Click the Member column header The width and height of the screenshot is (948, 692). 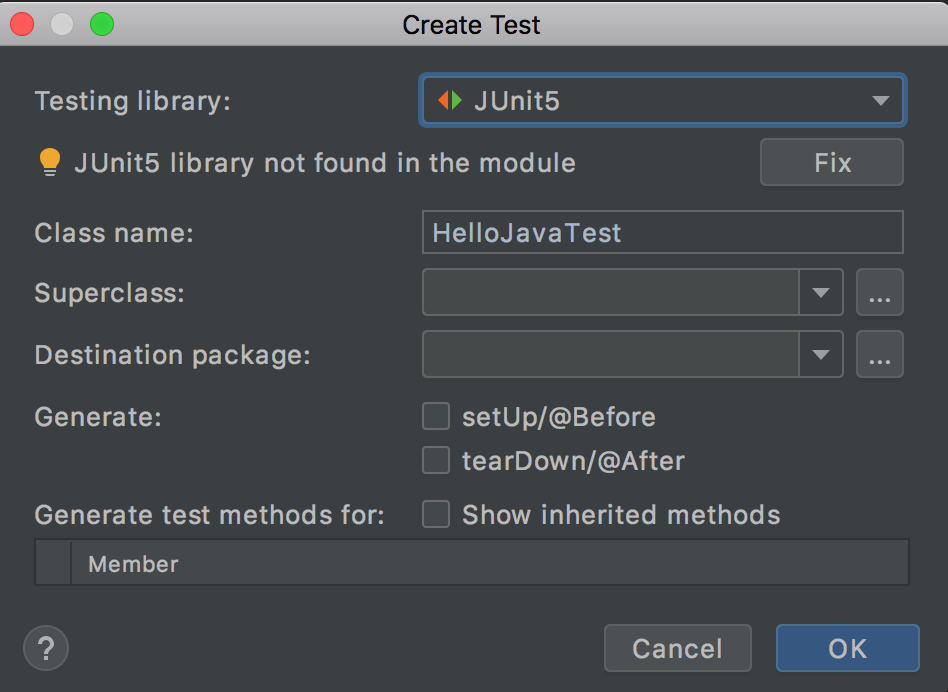click(133, 564)
